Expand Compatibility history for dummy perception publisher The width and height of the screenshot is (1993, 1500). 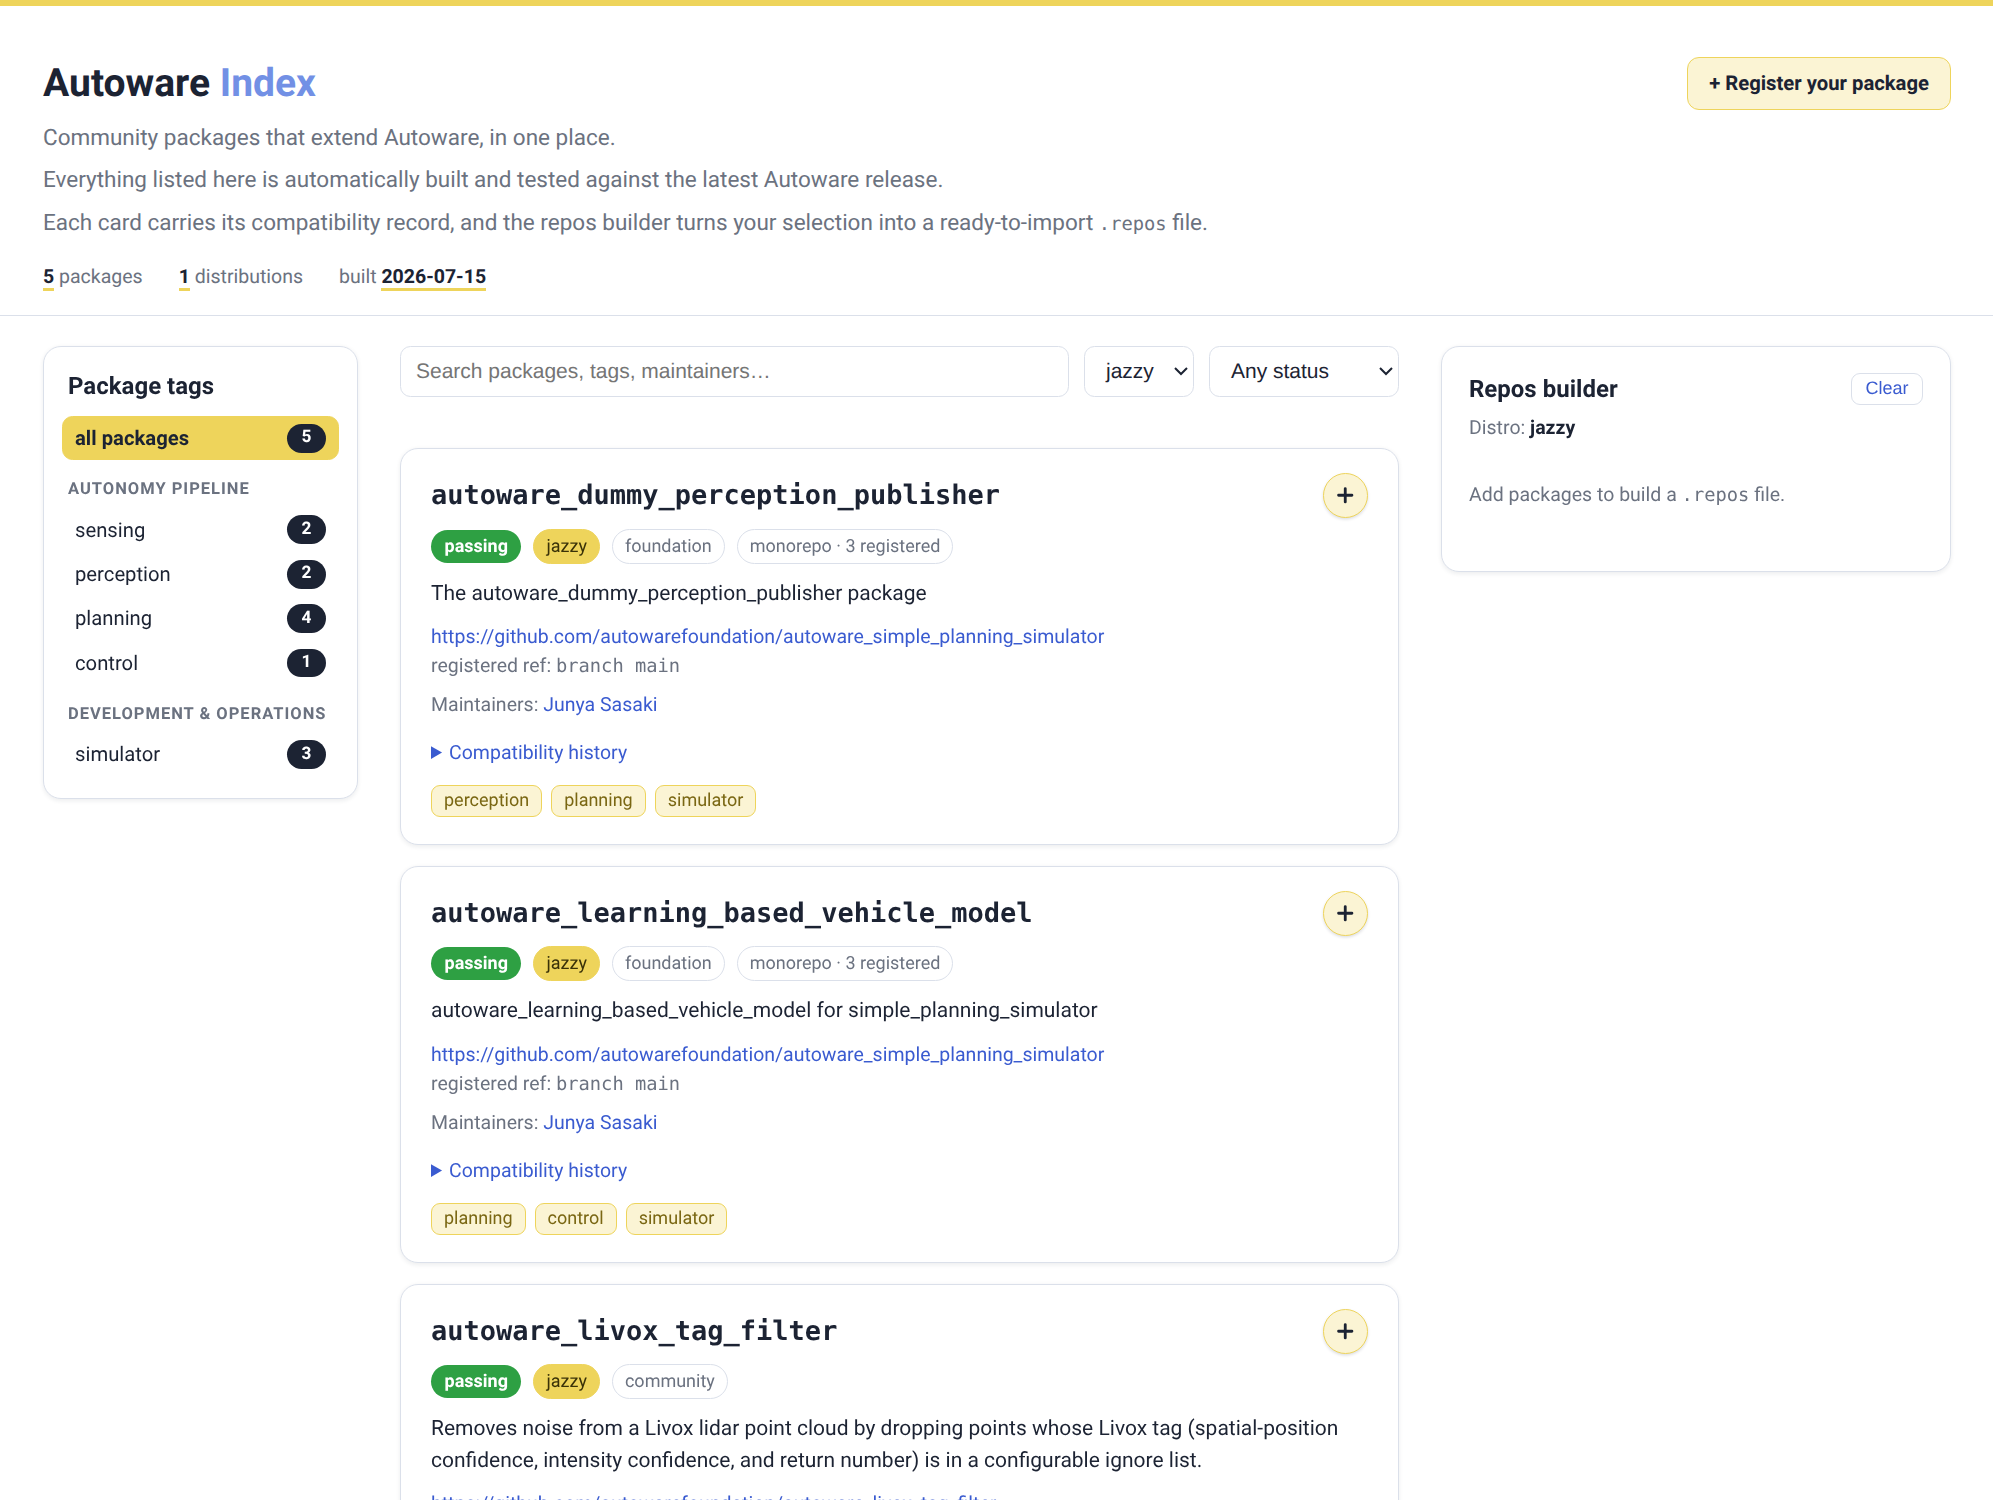[x=529, y=752]
